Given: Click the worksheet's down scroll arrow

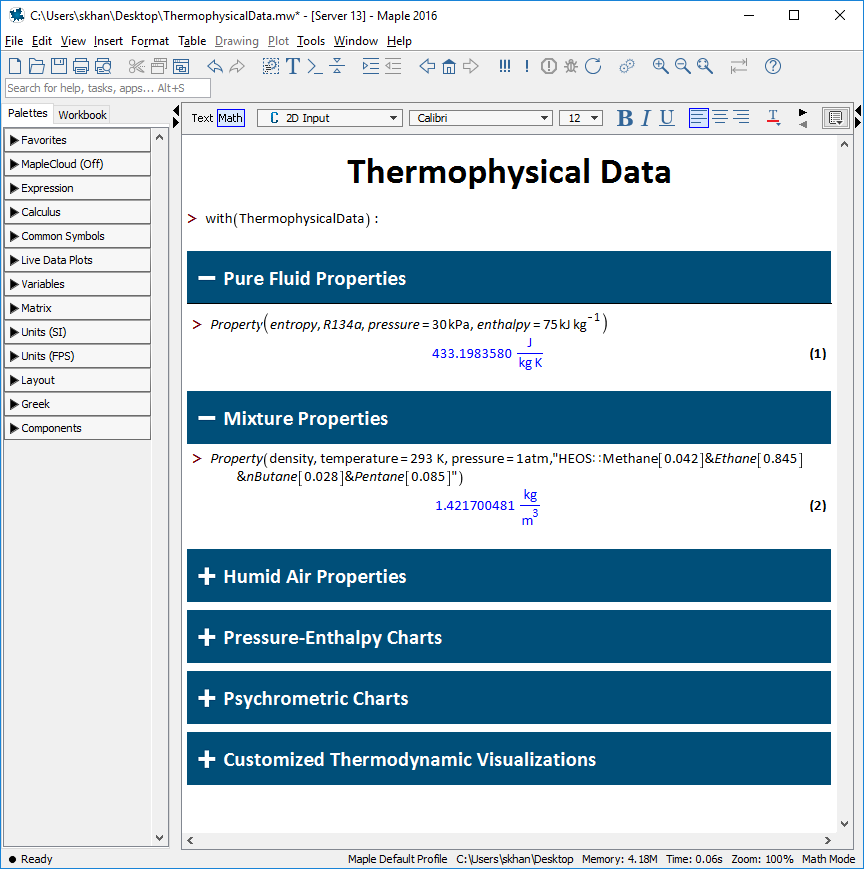Looking at the screenshot, I should point(844,824).
